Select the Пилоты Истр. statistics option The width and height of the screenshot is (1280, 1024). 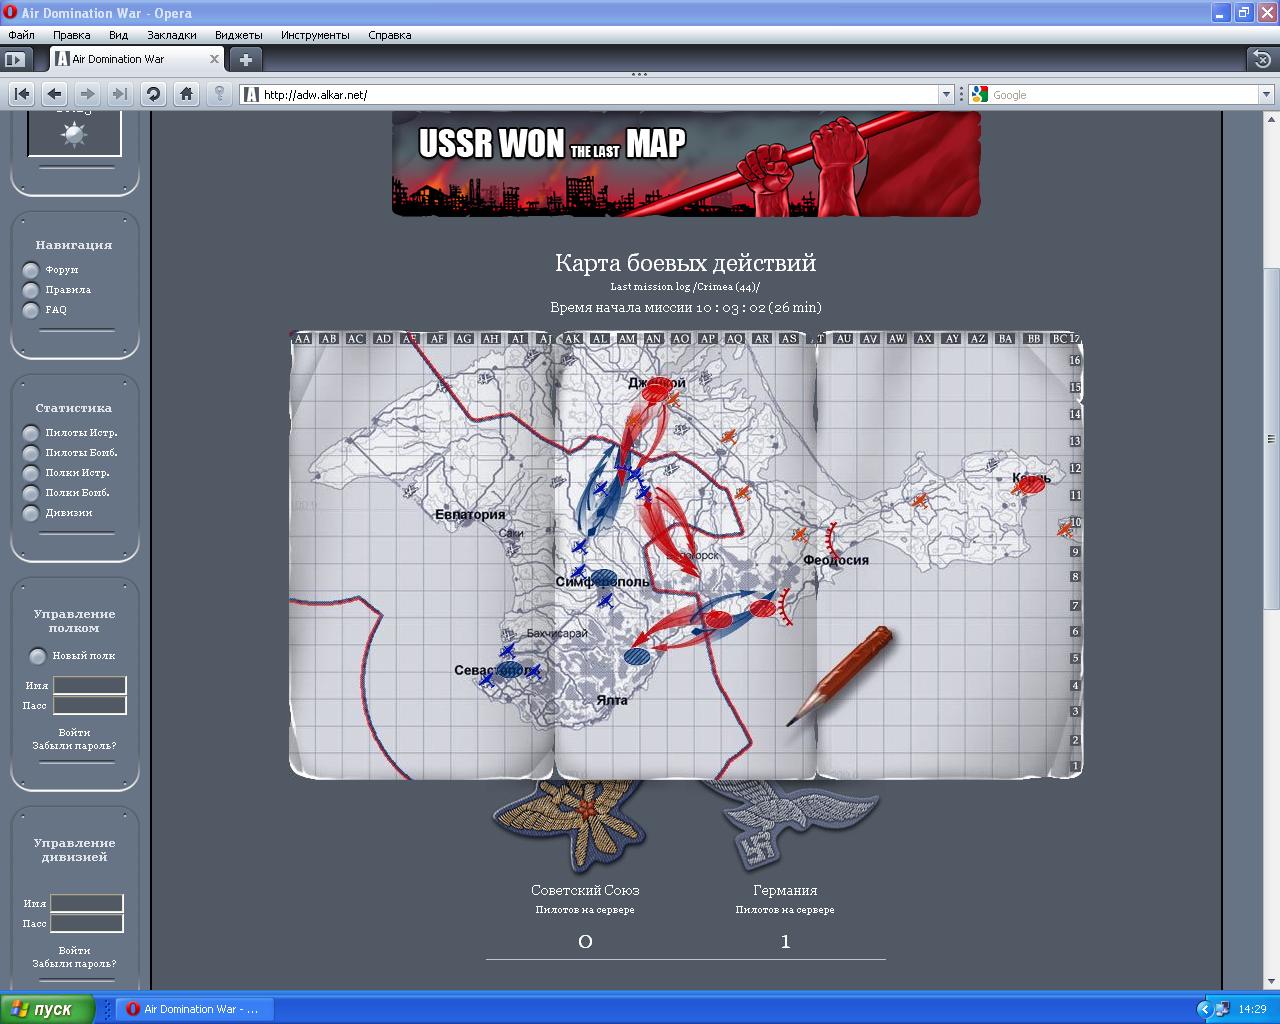pyautogui.click(x=31, y=433)
